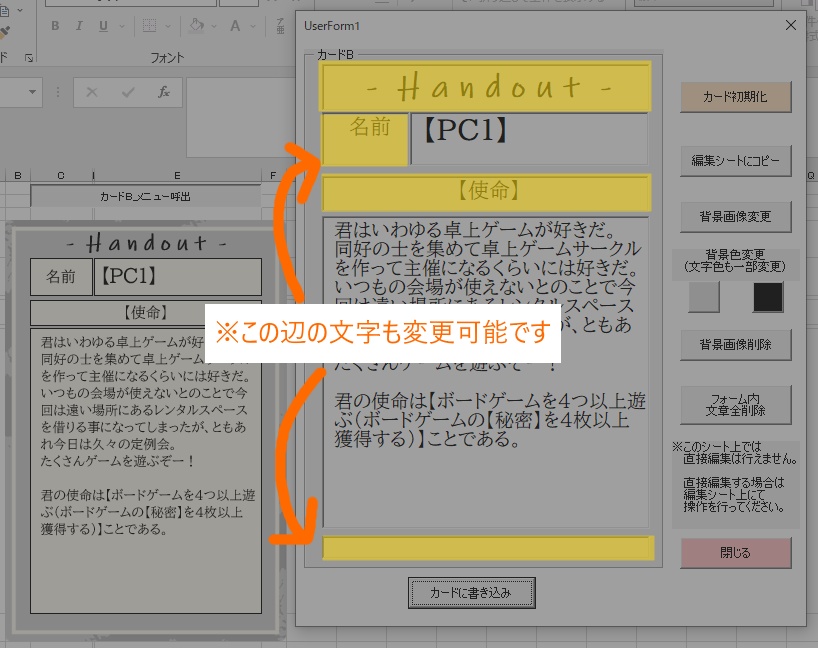Click the Enter (✓) icon in the formula bar

pyautogui.click(x=127, y=91)
